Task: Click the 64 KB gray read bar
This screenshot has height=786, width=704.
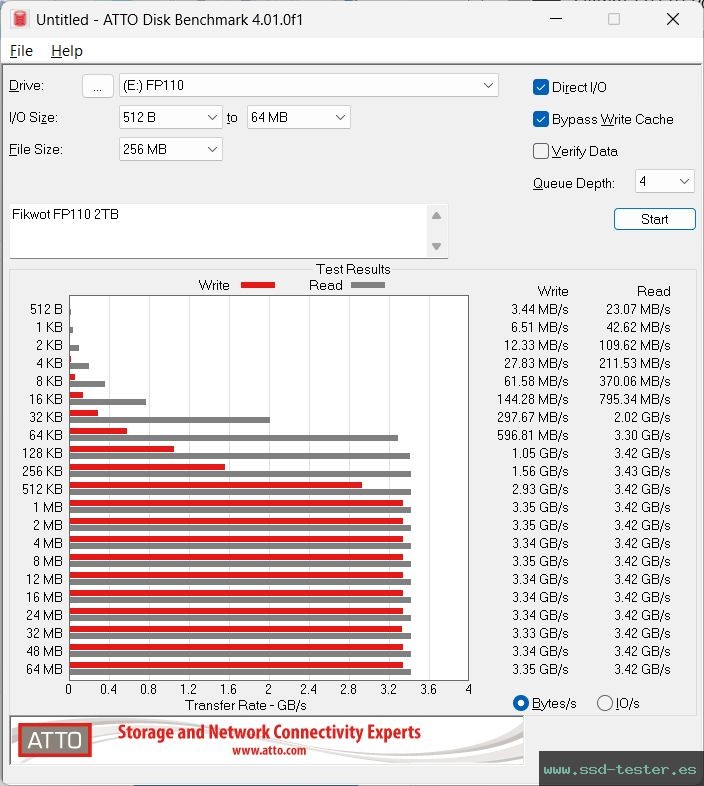Action: tap(234, 438)
